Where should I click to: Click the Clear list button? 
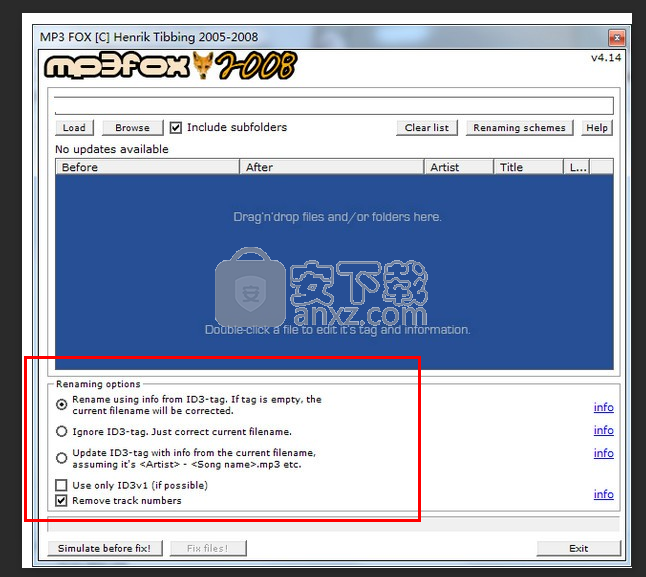[x=426, y=128]
